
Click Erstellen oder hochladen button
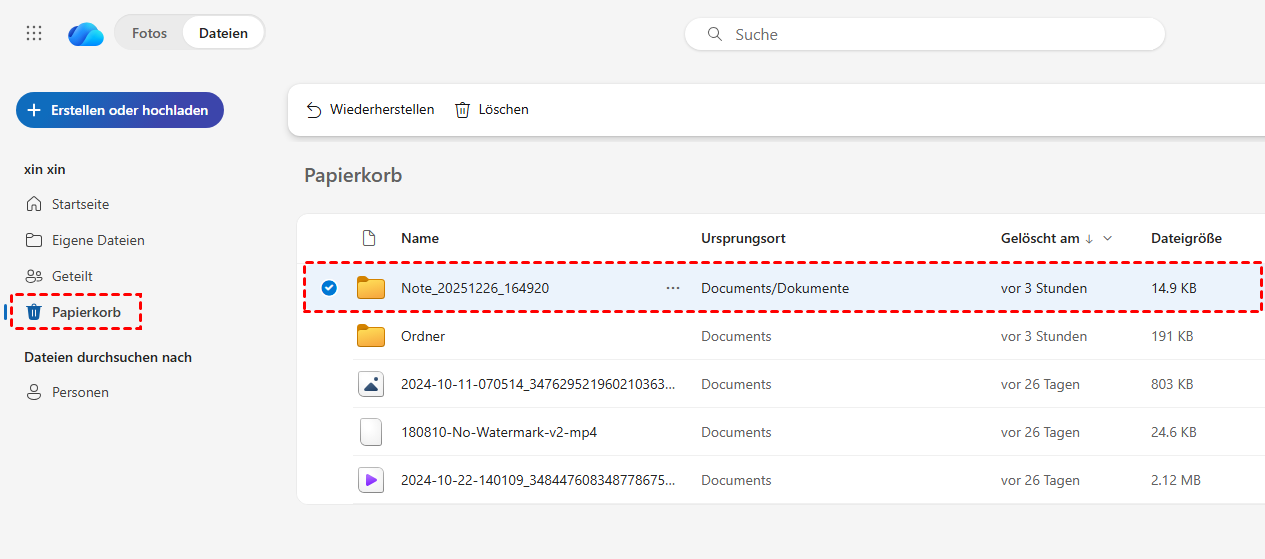(120, 110)
